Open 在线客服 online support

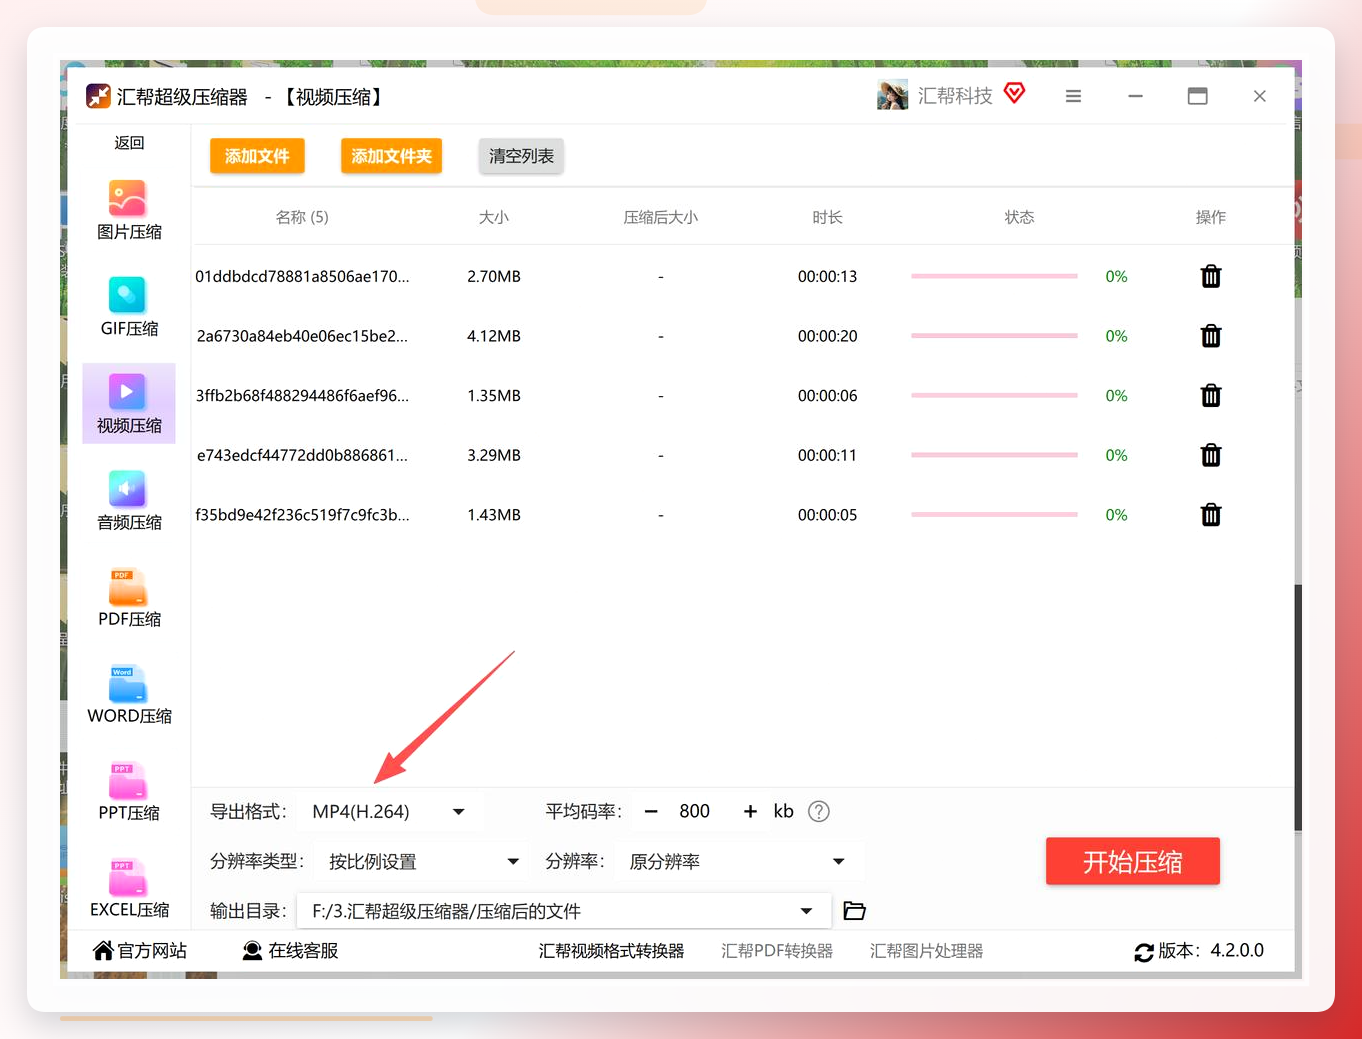click(x=291, y=951)
